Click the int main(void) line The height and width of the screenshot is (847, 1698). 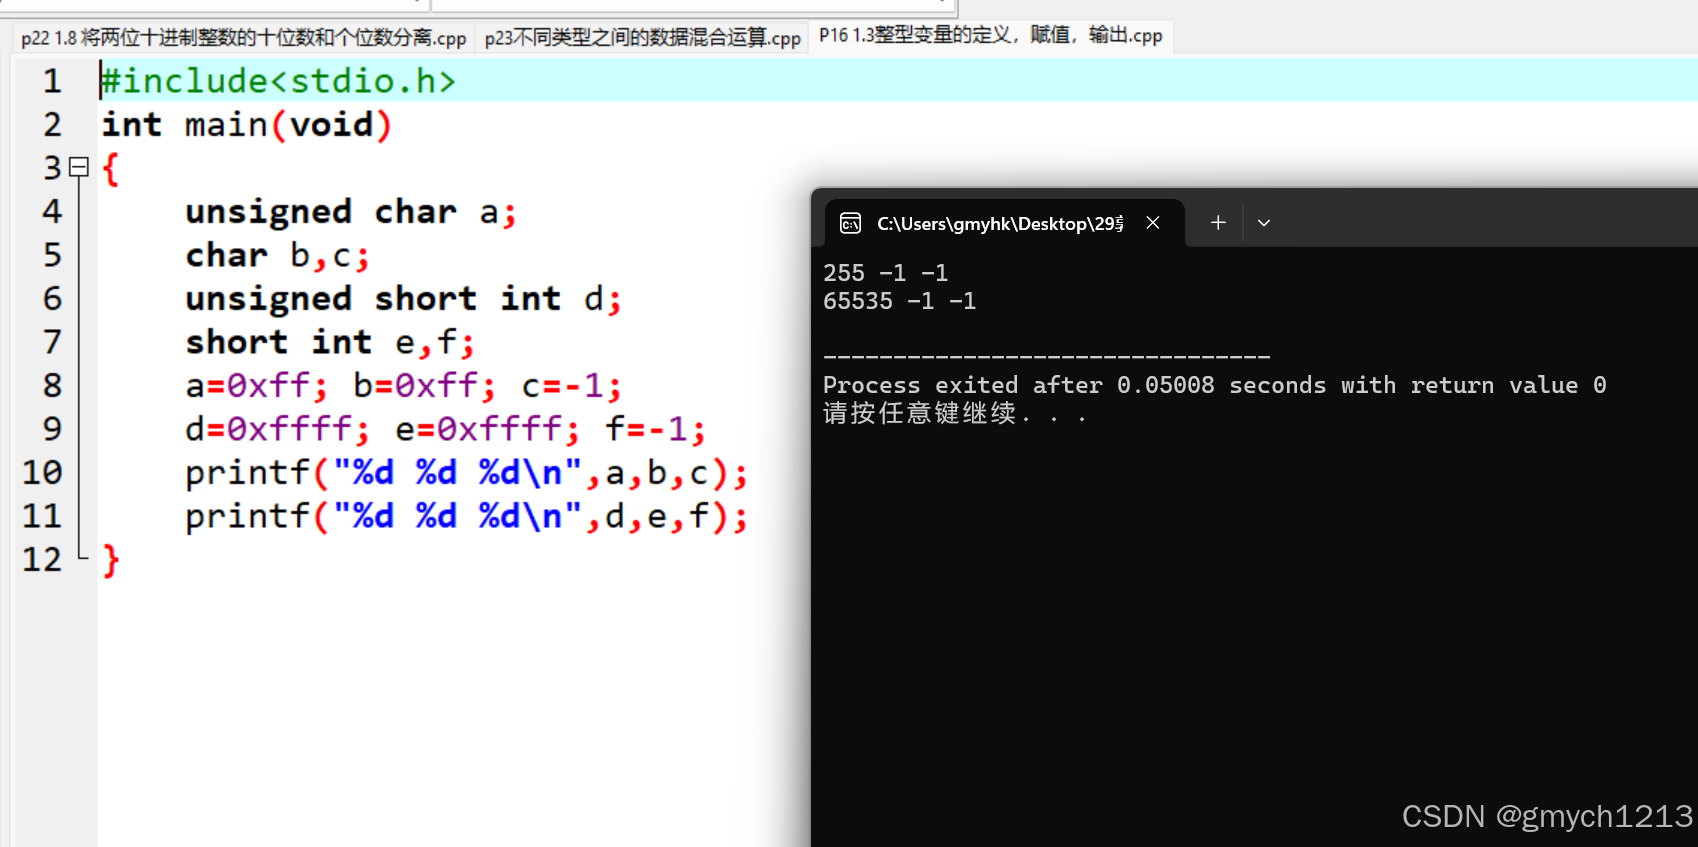click(246, 125)
